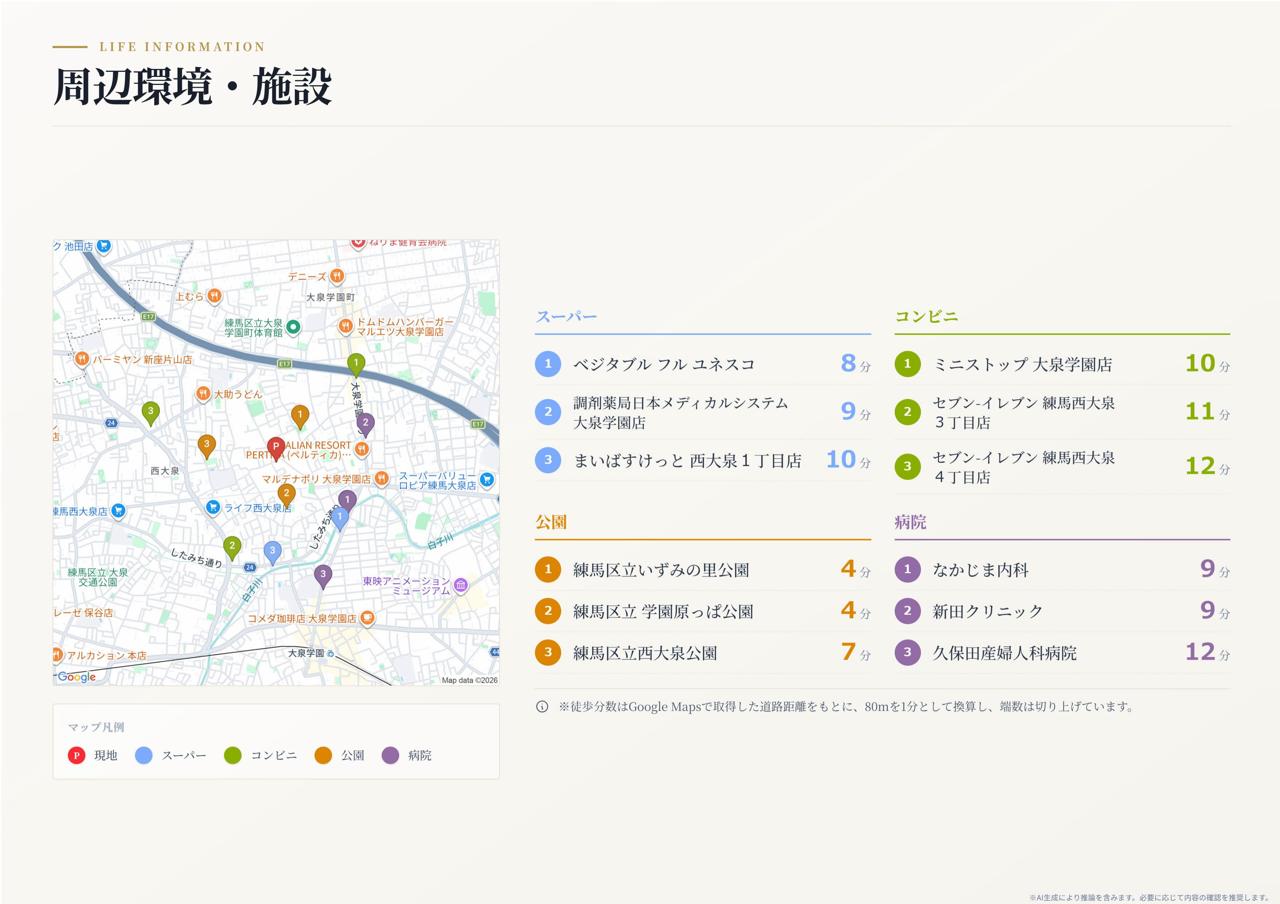Click the number badge beside ミニストップ 大泉学園店
The width and height of the screenshot is (1280, 904).
click(907, 364)
